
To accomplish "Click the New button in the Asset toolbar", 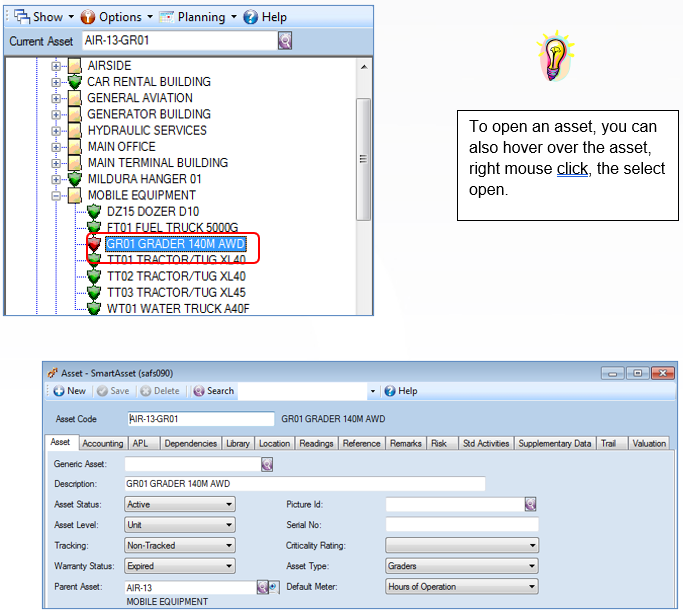I will [x=70, y=391].
